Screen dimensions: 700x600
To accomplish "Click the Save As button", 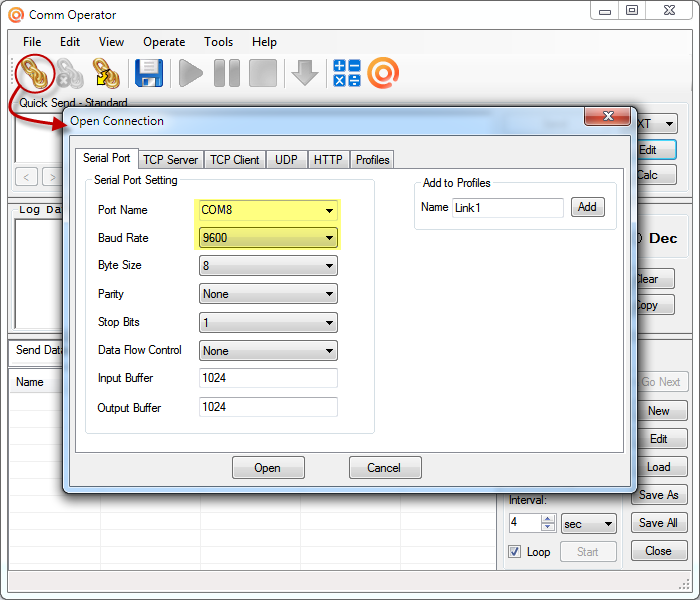I will [x=659, y=495].
